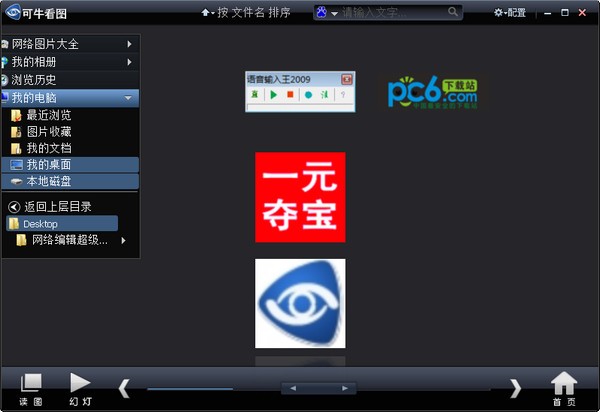The width and height of the screenshot is (600, 412).
Task: Open 浏览历史 browsing history
Action: 70,80
